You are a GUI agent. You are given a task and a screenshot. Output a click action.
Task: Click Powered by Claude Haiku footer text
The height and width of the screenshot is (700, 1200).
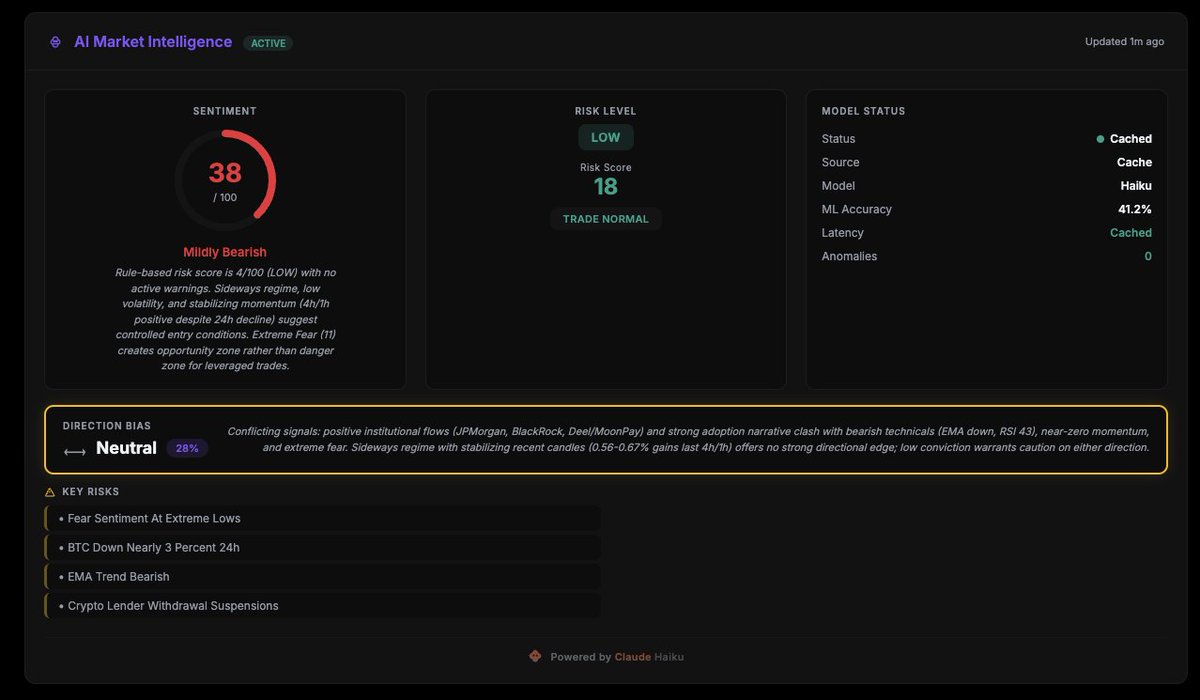click(x=617, y=657)
